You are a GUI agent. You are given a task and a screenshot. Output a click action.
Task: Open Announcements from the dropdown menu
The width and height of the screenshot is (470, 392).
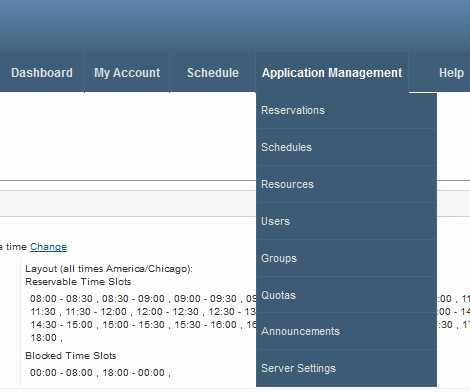click(346, 331)
